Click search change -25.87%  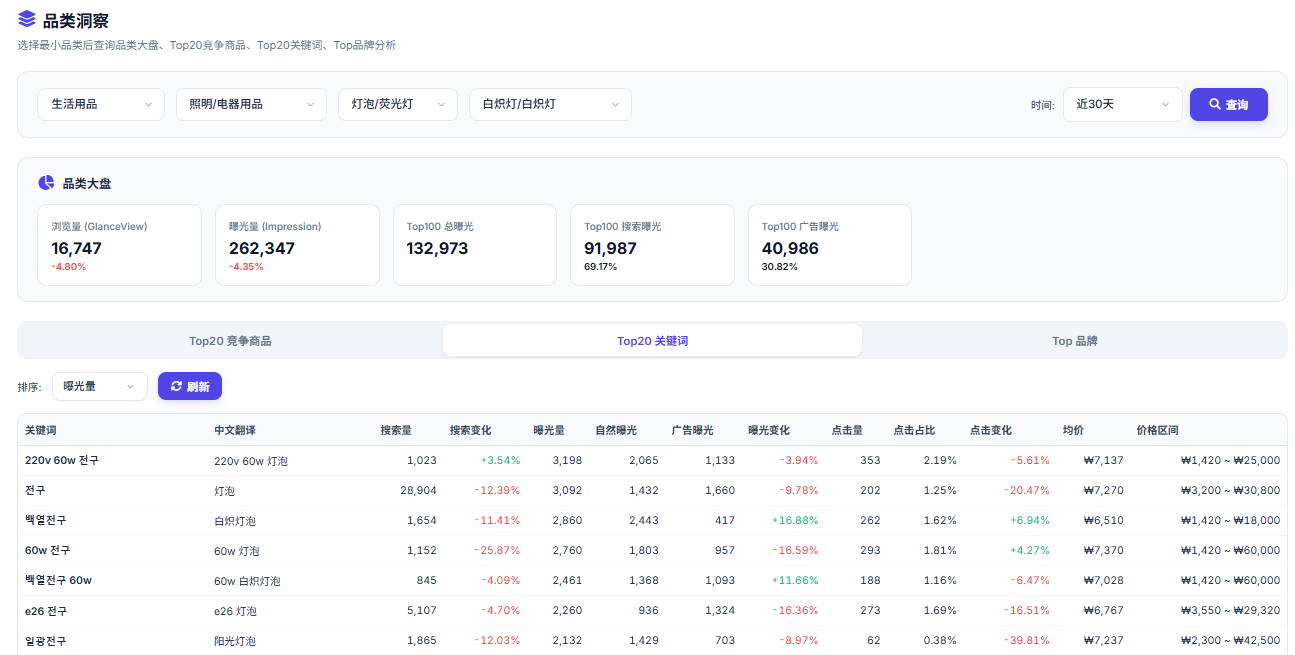[x=497, y=550]
